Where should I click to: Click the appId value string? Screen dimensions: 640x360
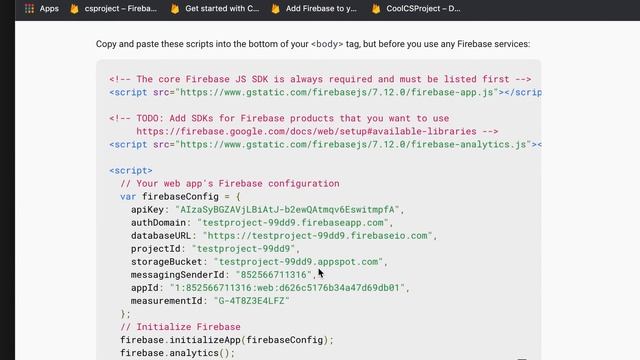pyautogui.click(x=287, y=288)
